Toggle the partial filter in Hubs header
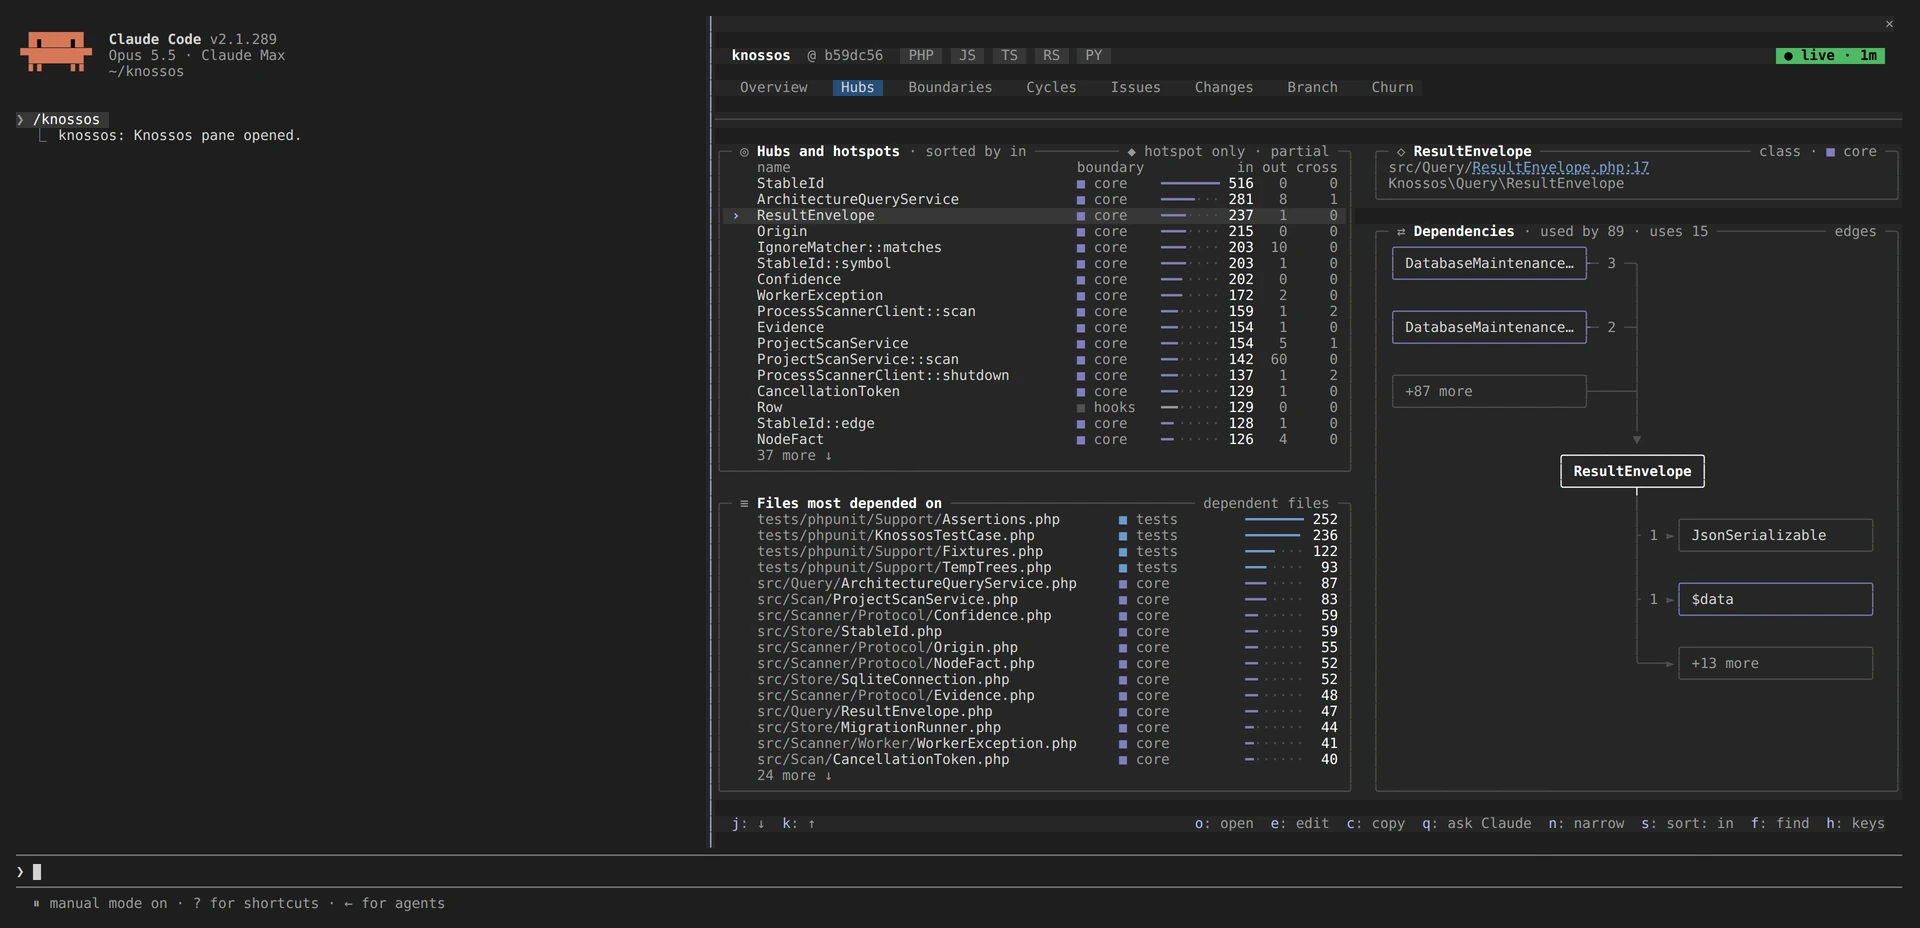The width and height of the screenshot is (1920, 928). pos(1299,152)
